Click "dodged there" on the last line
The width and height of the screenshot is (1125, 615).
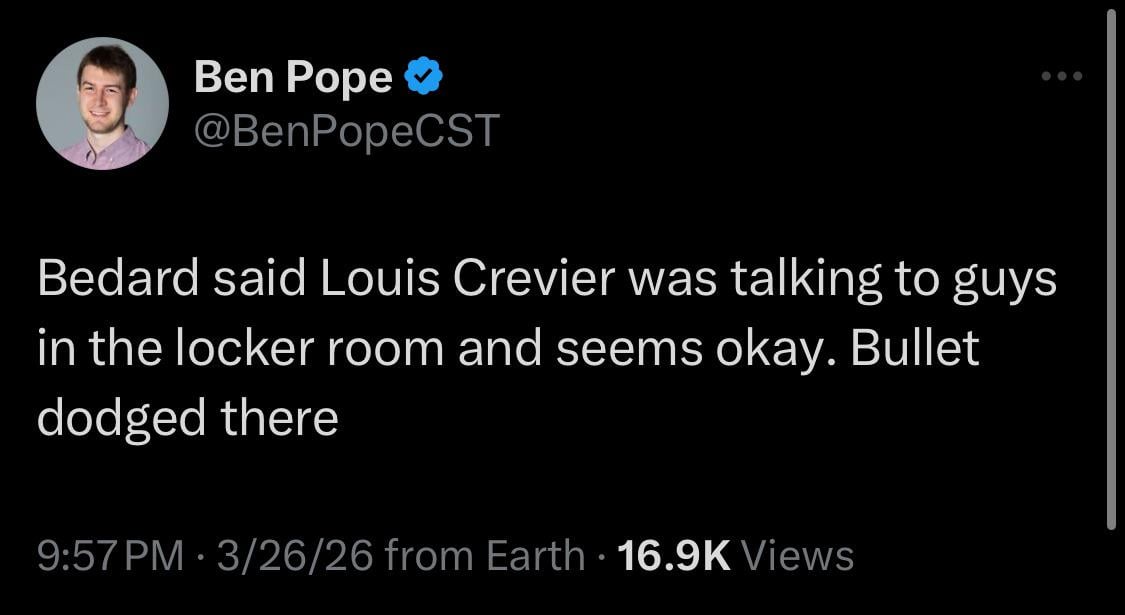point(188,418)
